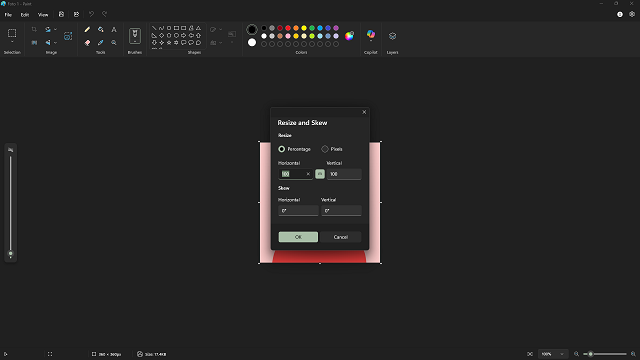
Task: Open the Edit menu
Action: click(x=25, y=15)
